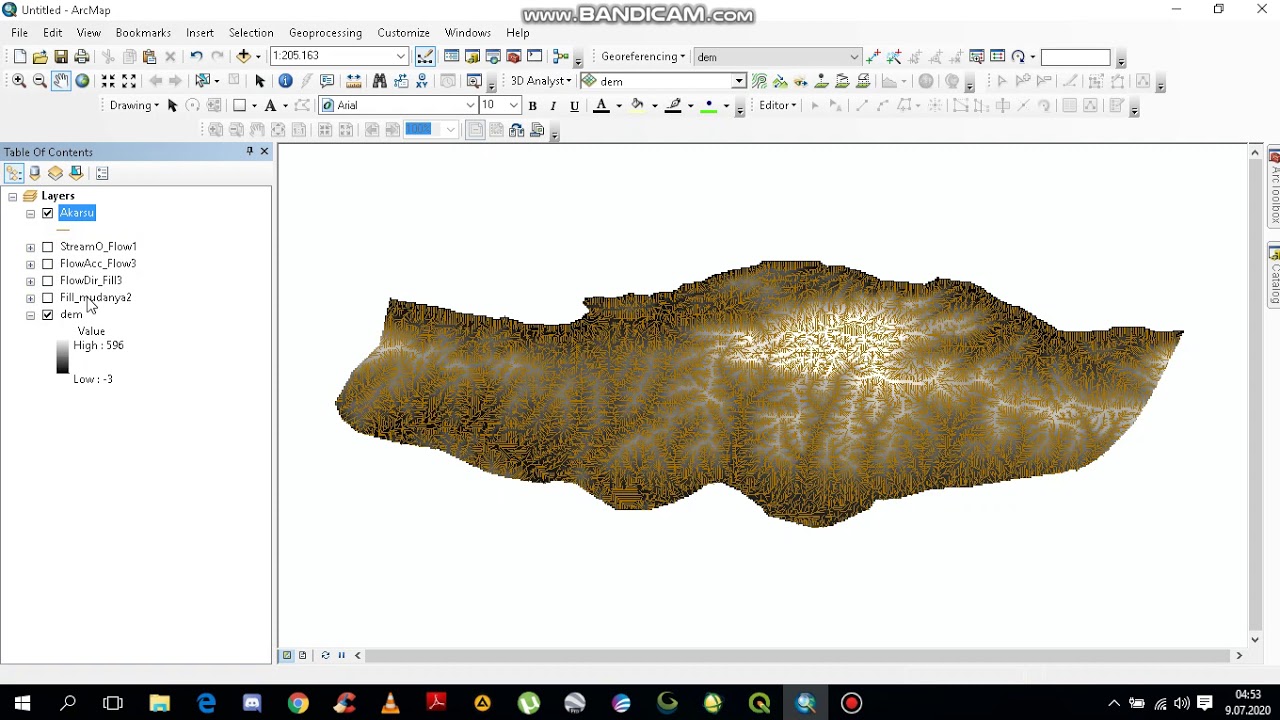Viewport: 1280px width, 720px height.
Task: Zoom to Full Extent globe
Action: coord(82,81)
